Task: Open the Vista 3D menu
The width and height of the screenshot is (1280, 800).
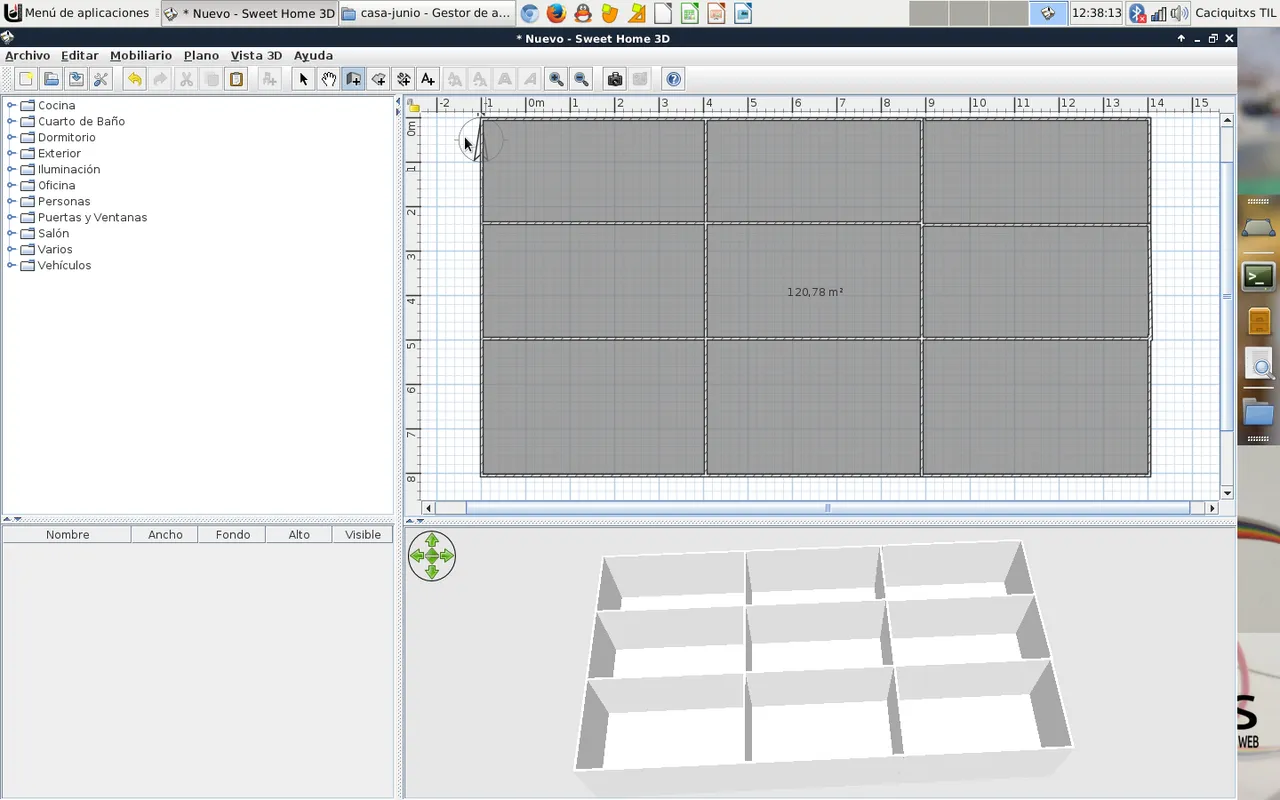Action: click(256, 55)
